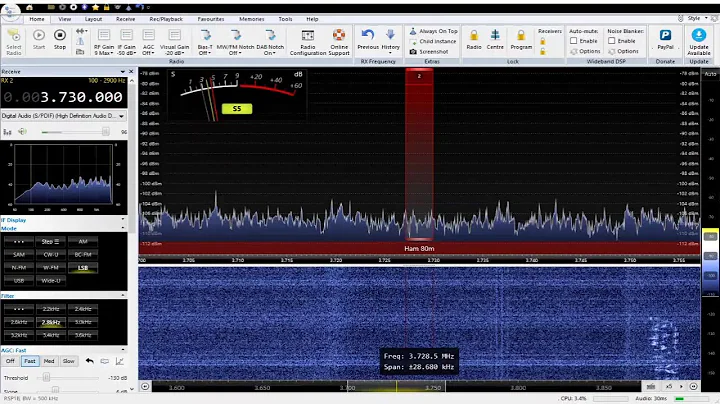
Task: Set AGC to Slow
Action: click(68, 361)
